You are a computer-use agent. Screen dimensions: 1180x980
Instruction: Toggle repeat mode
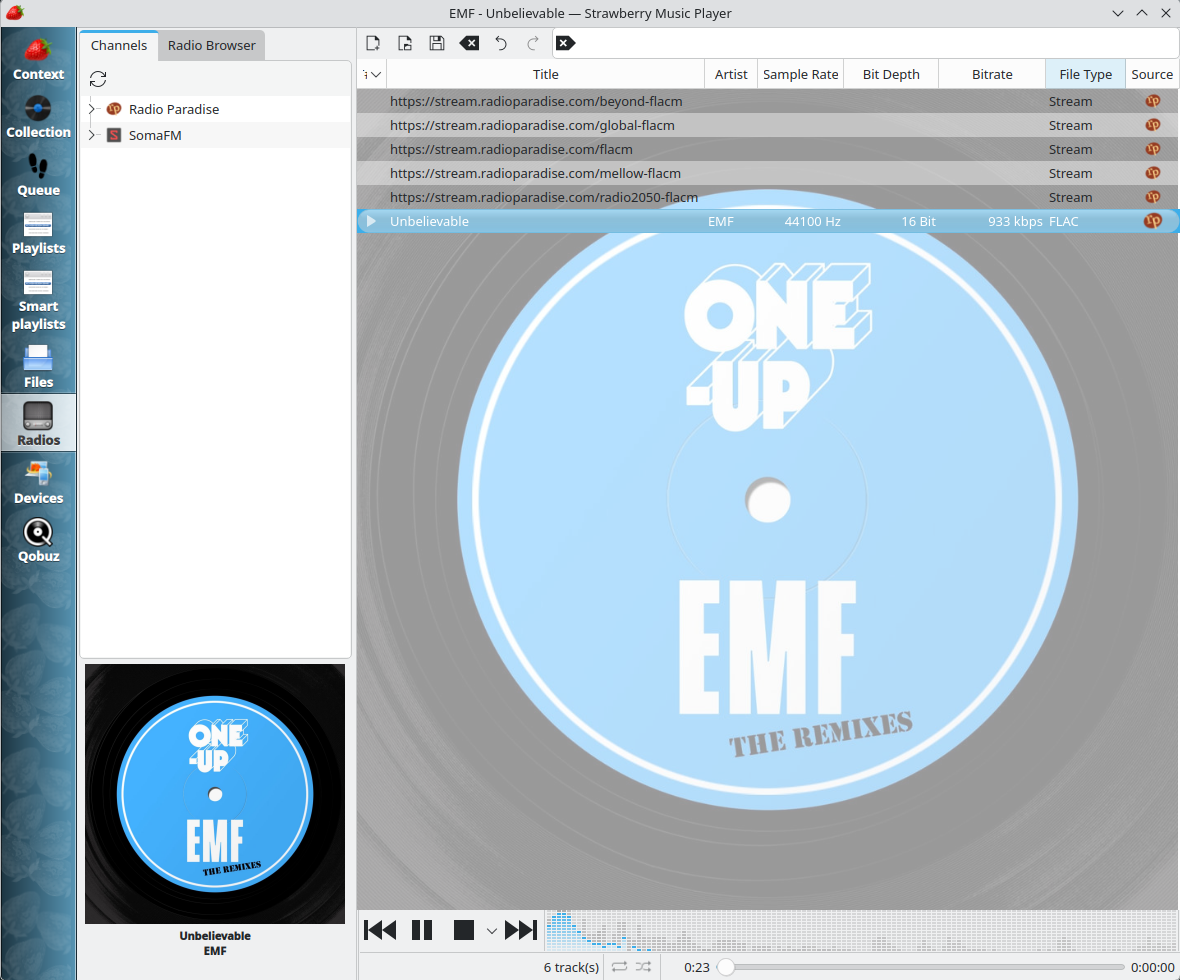point(619,966)
